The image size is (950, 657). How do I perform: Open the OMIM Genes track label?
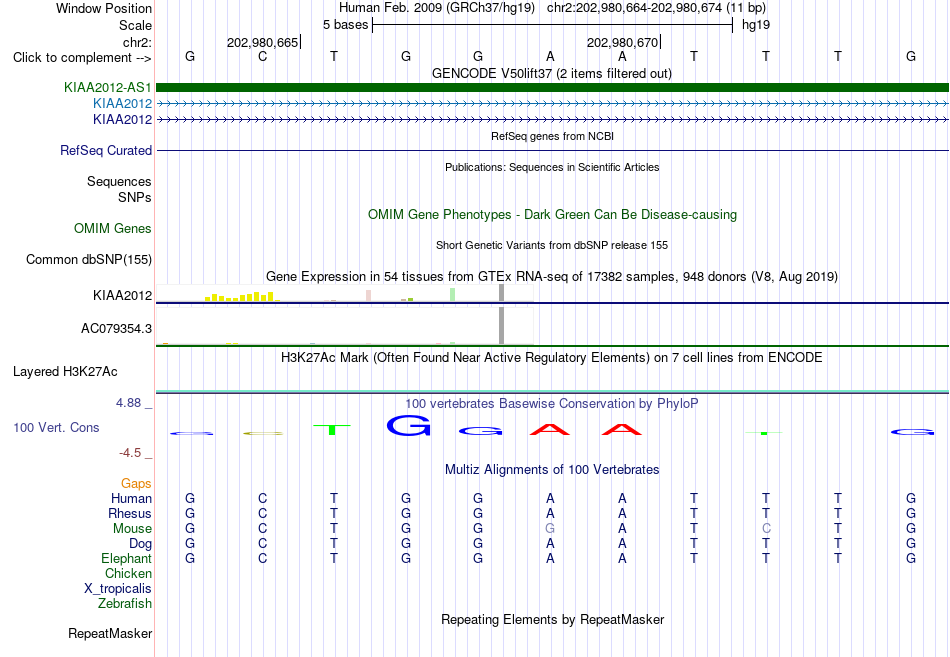tap(113, 228)
